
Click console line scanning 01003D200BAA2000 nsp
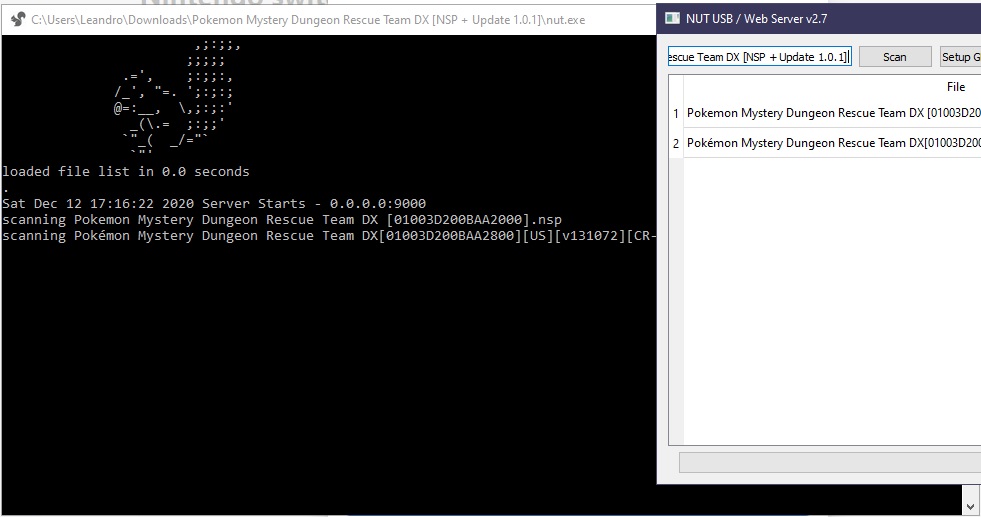(x=282, y=220)
